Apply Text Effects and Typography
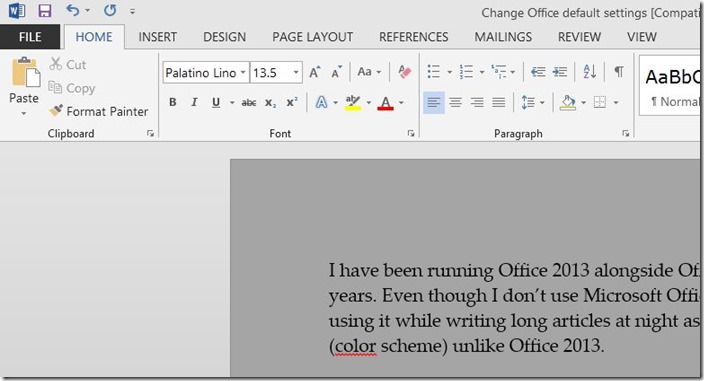The height and width of the screenshot is (381, 704). pos(321,102)
